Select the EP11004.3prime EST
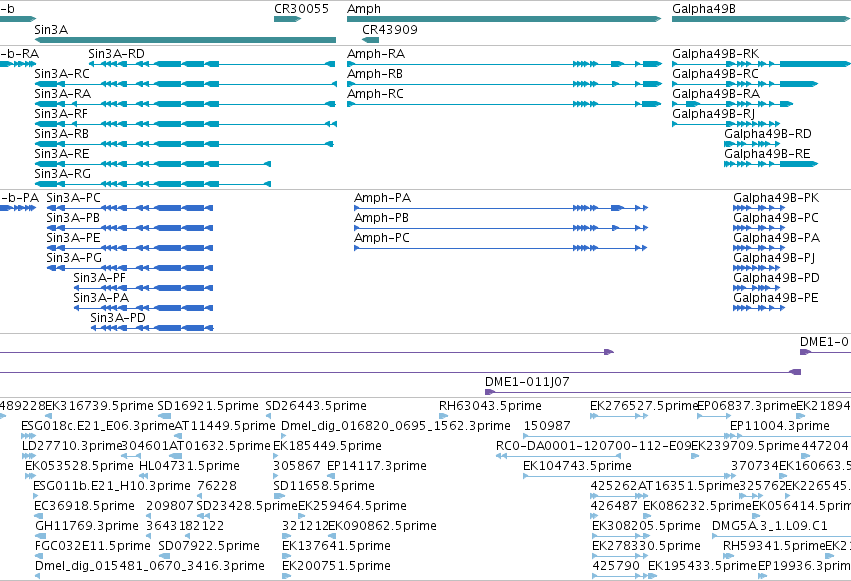This screenshot has height=581, width=851. tap(791, 436)
